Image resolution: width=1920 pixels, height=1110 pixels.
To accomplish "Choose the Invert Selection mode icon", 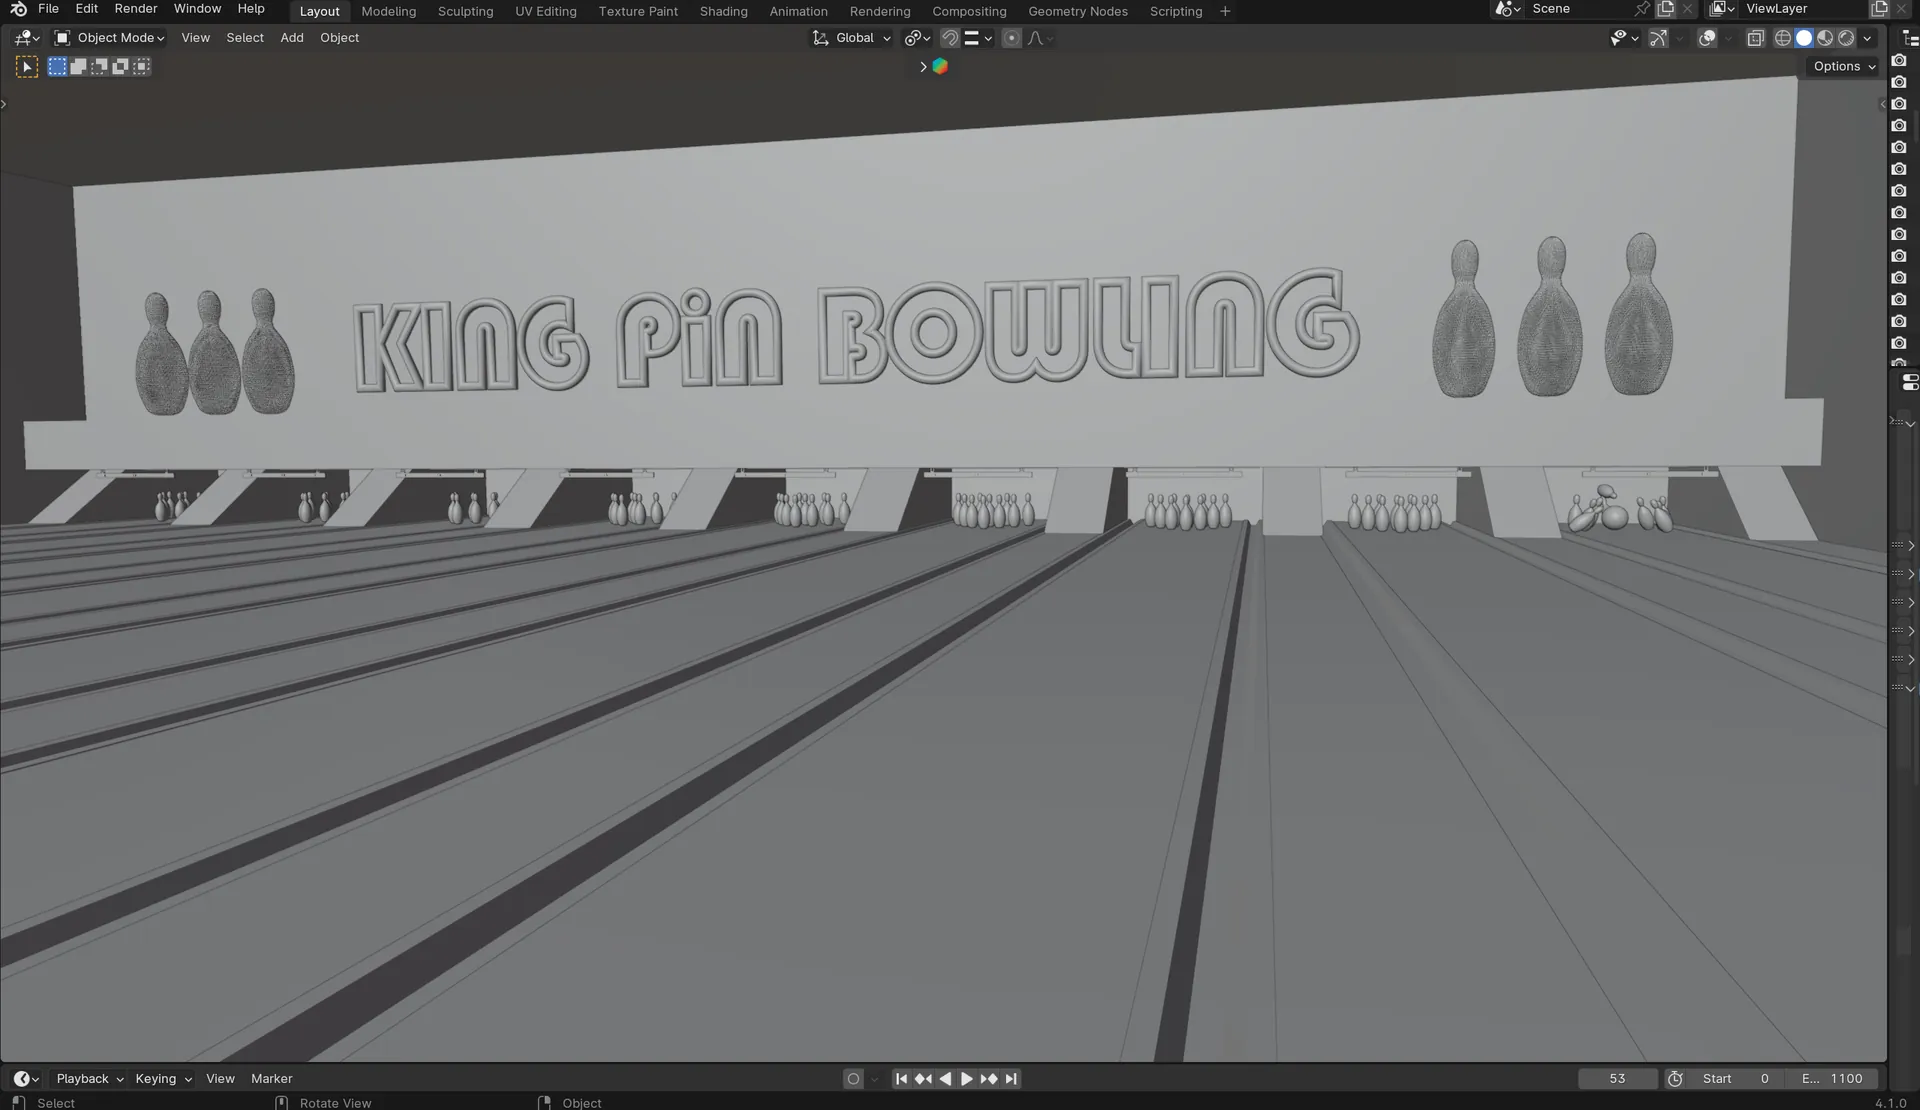I will coord(121,67).
